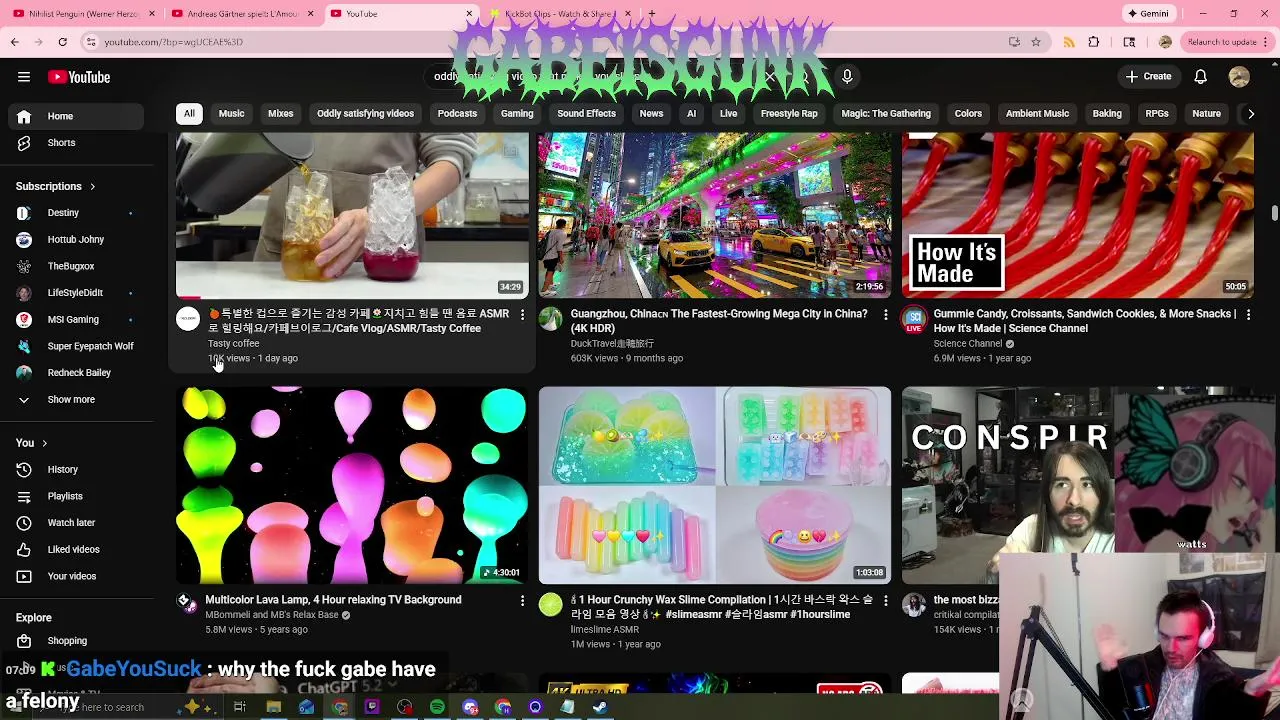Open Your videos page

point(75,576)
